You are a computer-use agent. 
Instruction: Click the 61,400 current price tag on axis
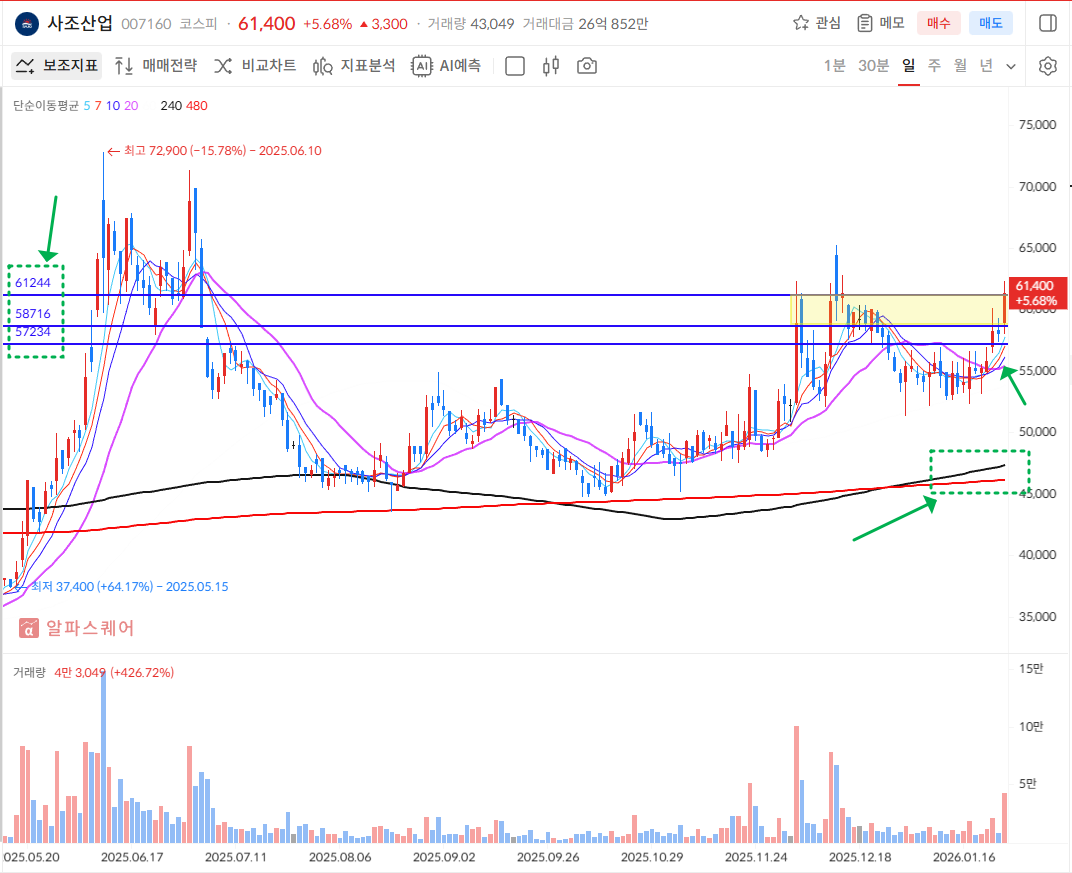(x=1034, y=292)
